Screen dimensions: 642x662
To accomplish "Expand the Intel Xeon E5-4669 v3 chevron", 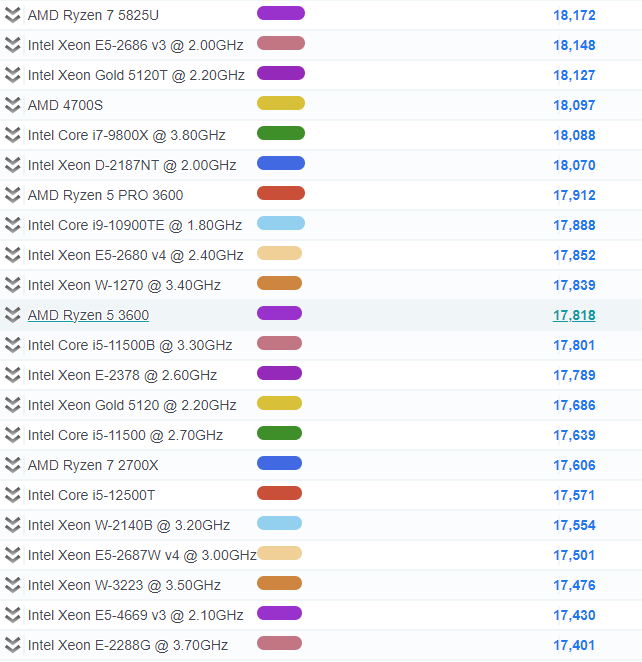I will (13, 614).
